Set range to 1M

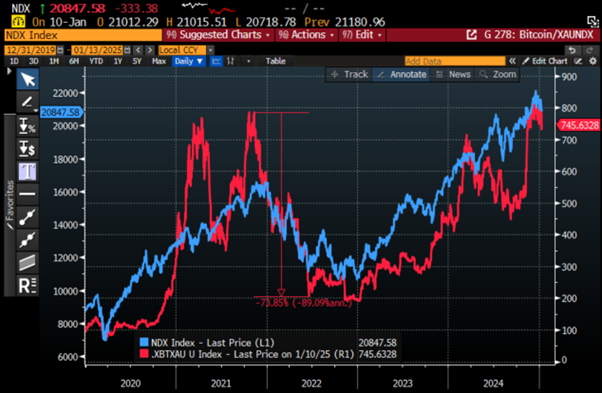click(54, 61)
